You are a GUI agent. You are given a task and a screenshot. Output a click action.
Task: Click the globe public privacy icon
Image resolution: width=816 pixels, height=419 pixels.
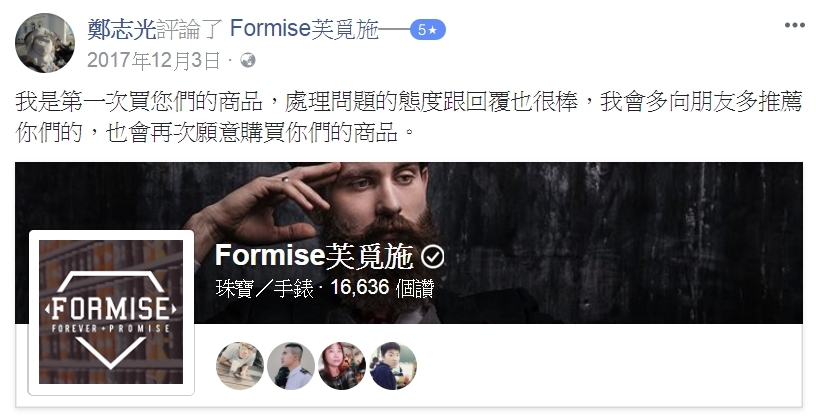coord(248,61)
